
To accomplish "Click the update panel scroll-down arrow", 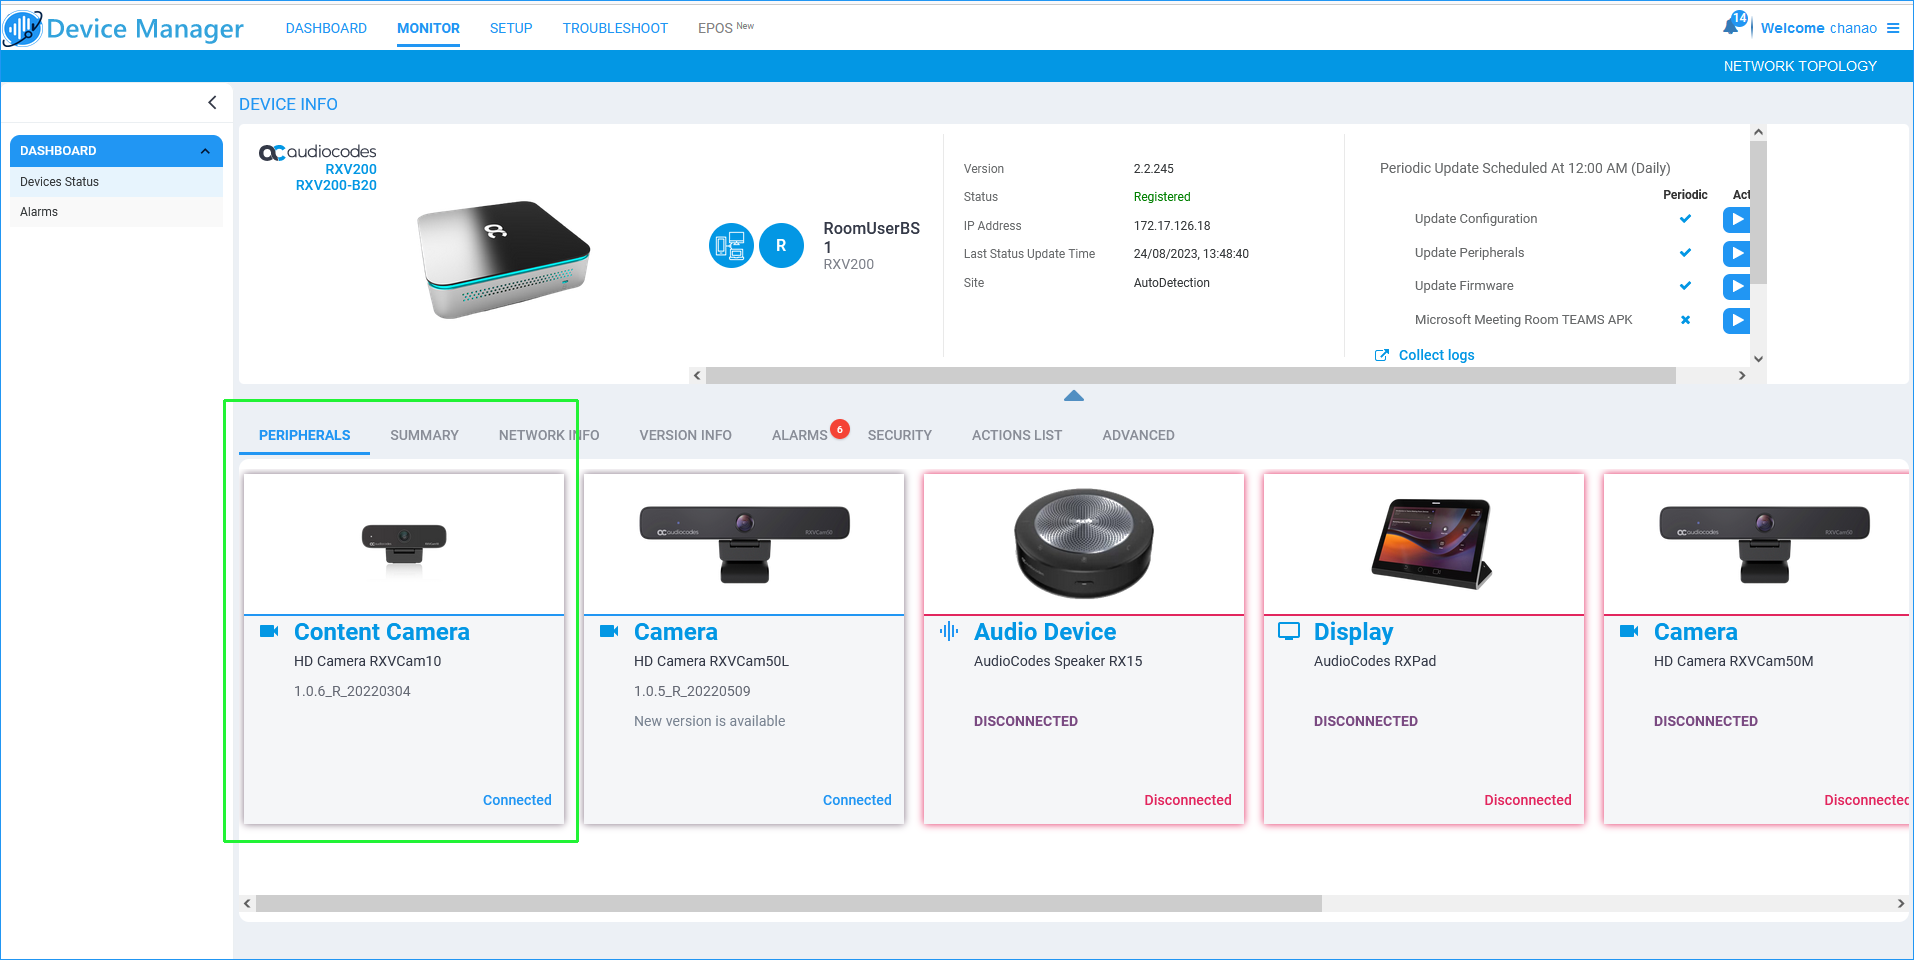I will click(x=1758, y=359).
